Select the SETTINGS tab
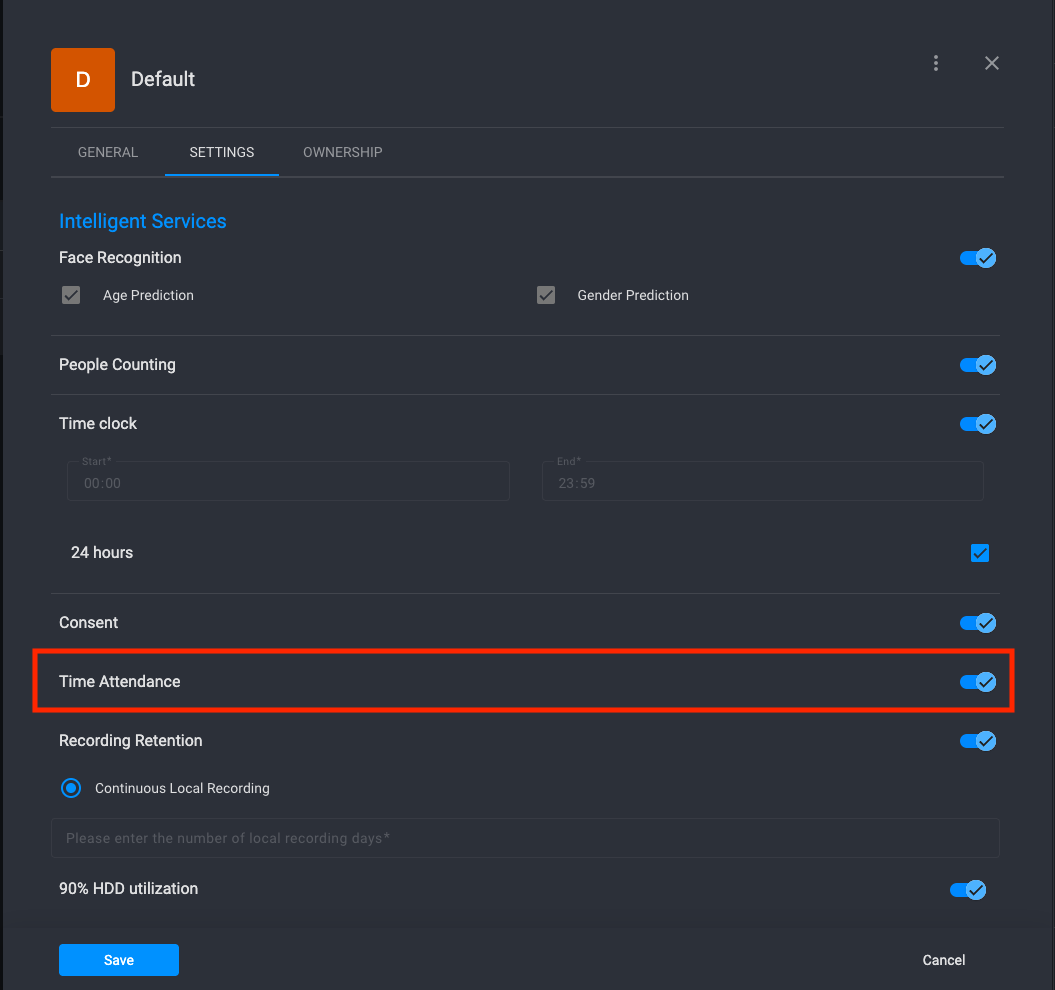The height and width of the screenshot is (990, 1055). pos(221,152)
